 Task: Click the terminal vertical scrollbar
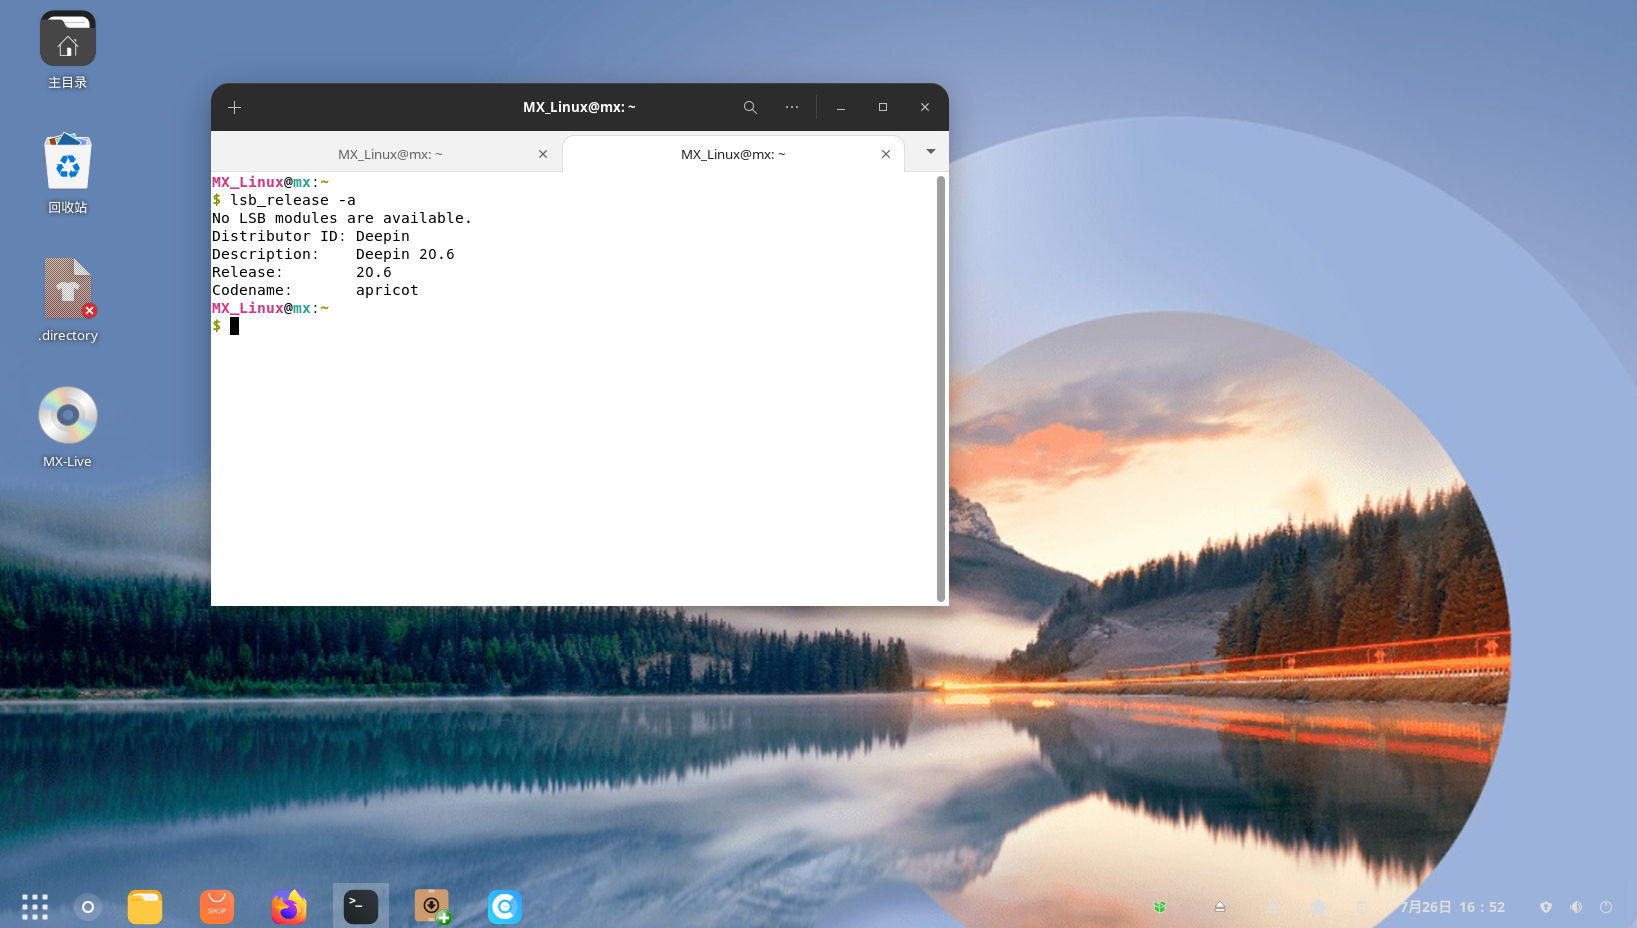pyautogui.click(x=940, y=388)
